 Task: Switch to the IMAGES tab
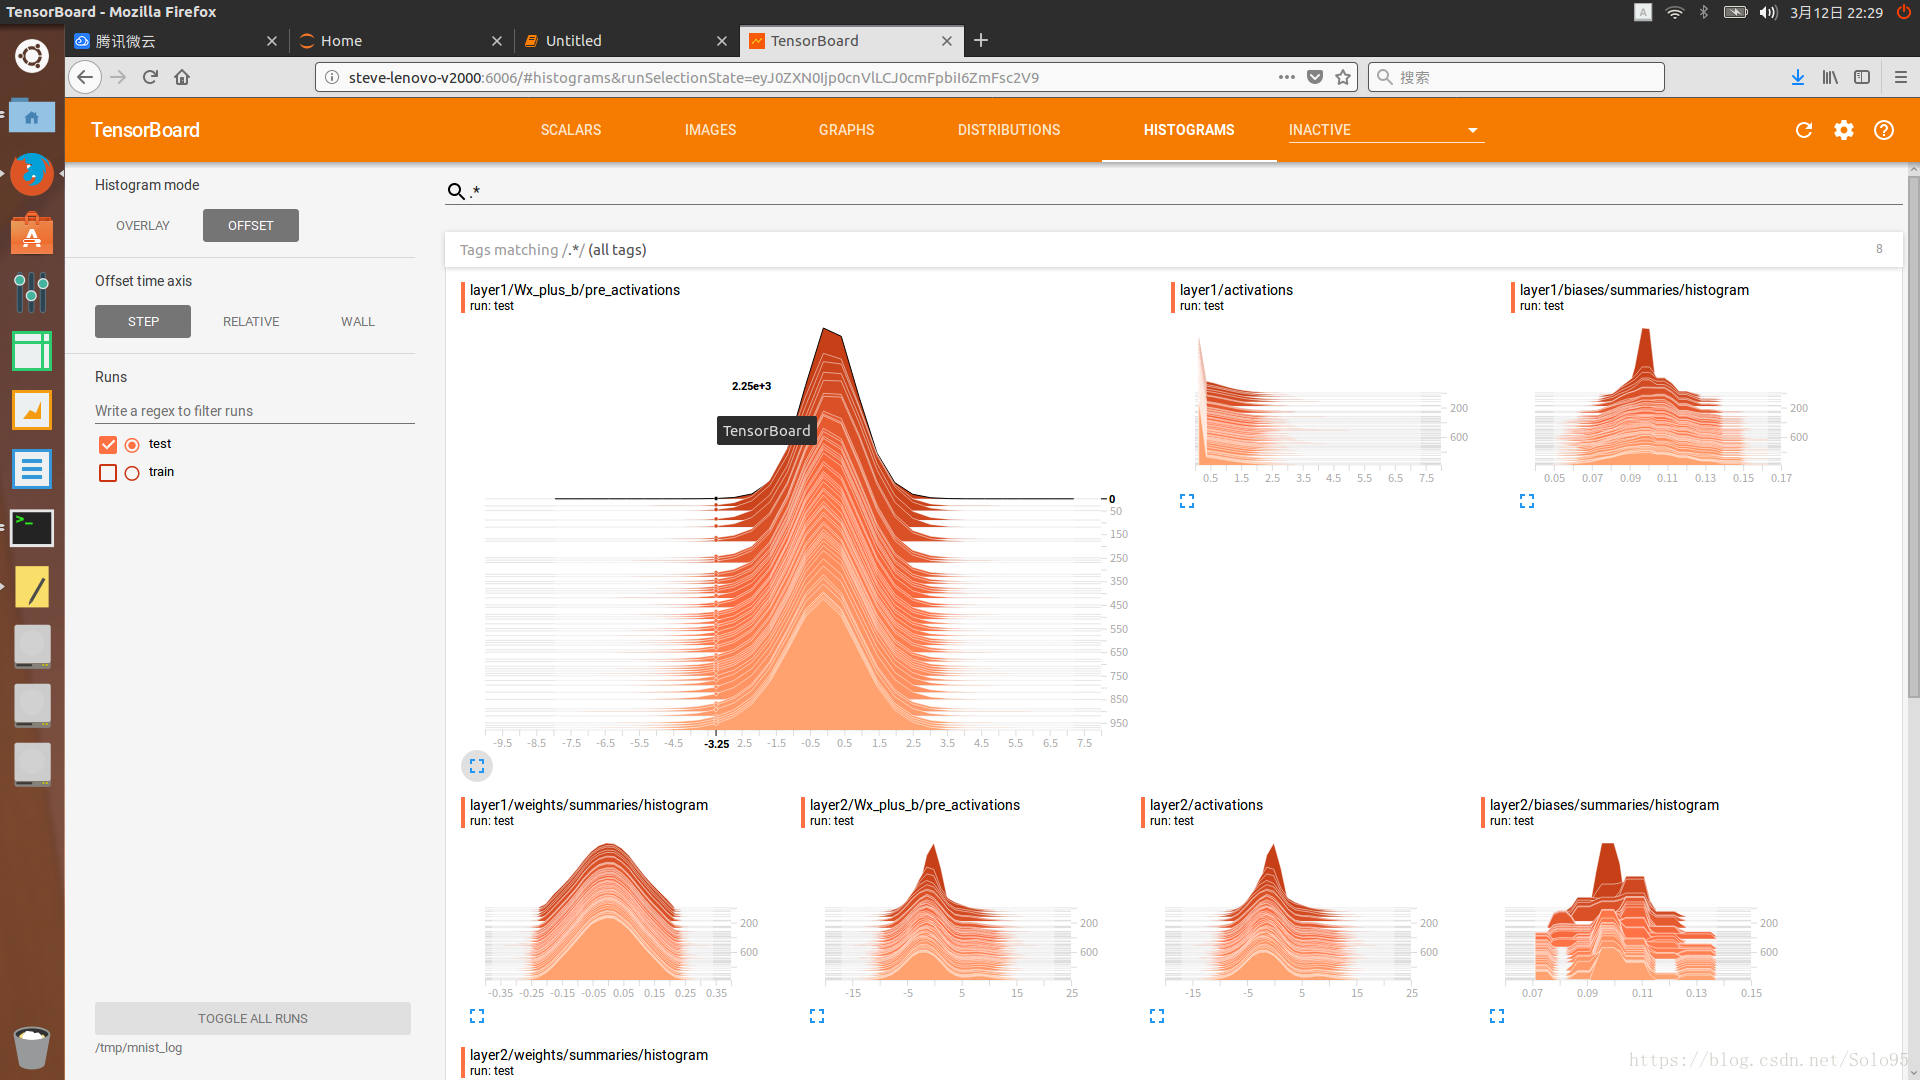pyautogui.click(x=710, y=130)
